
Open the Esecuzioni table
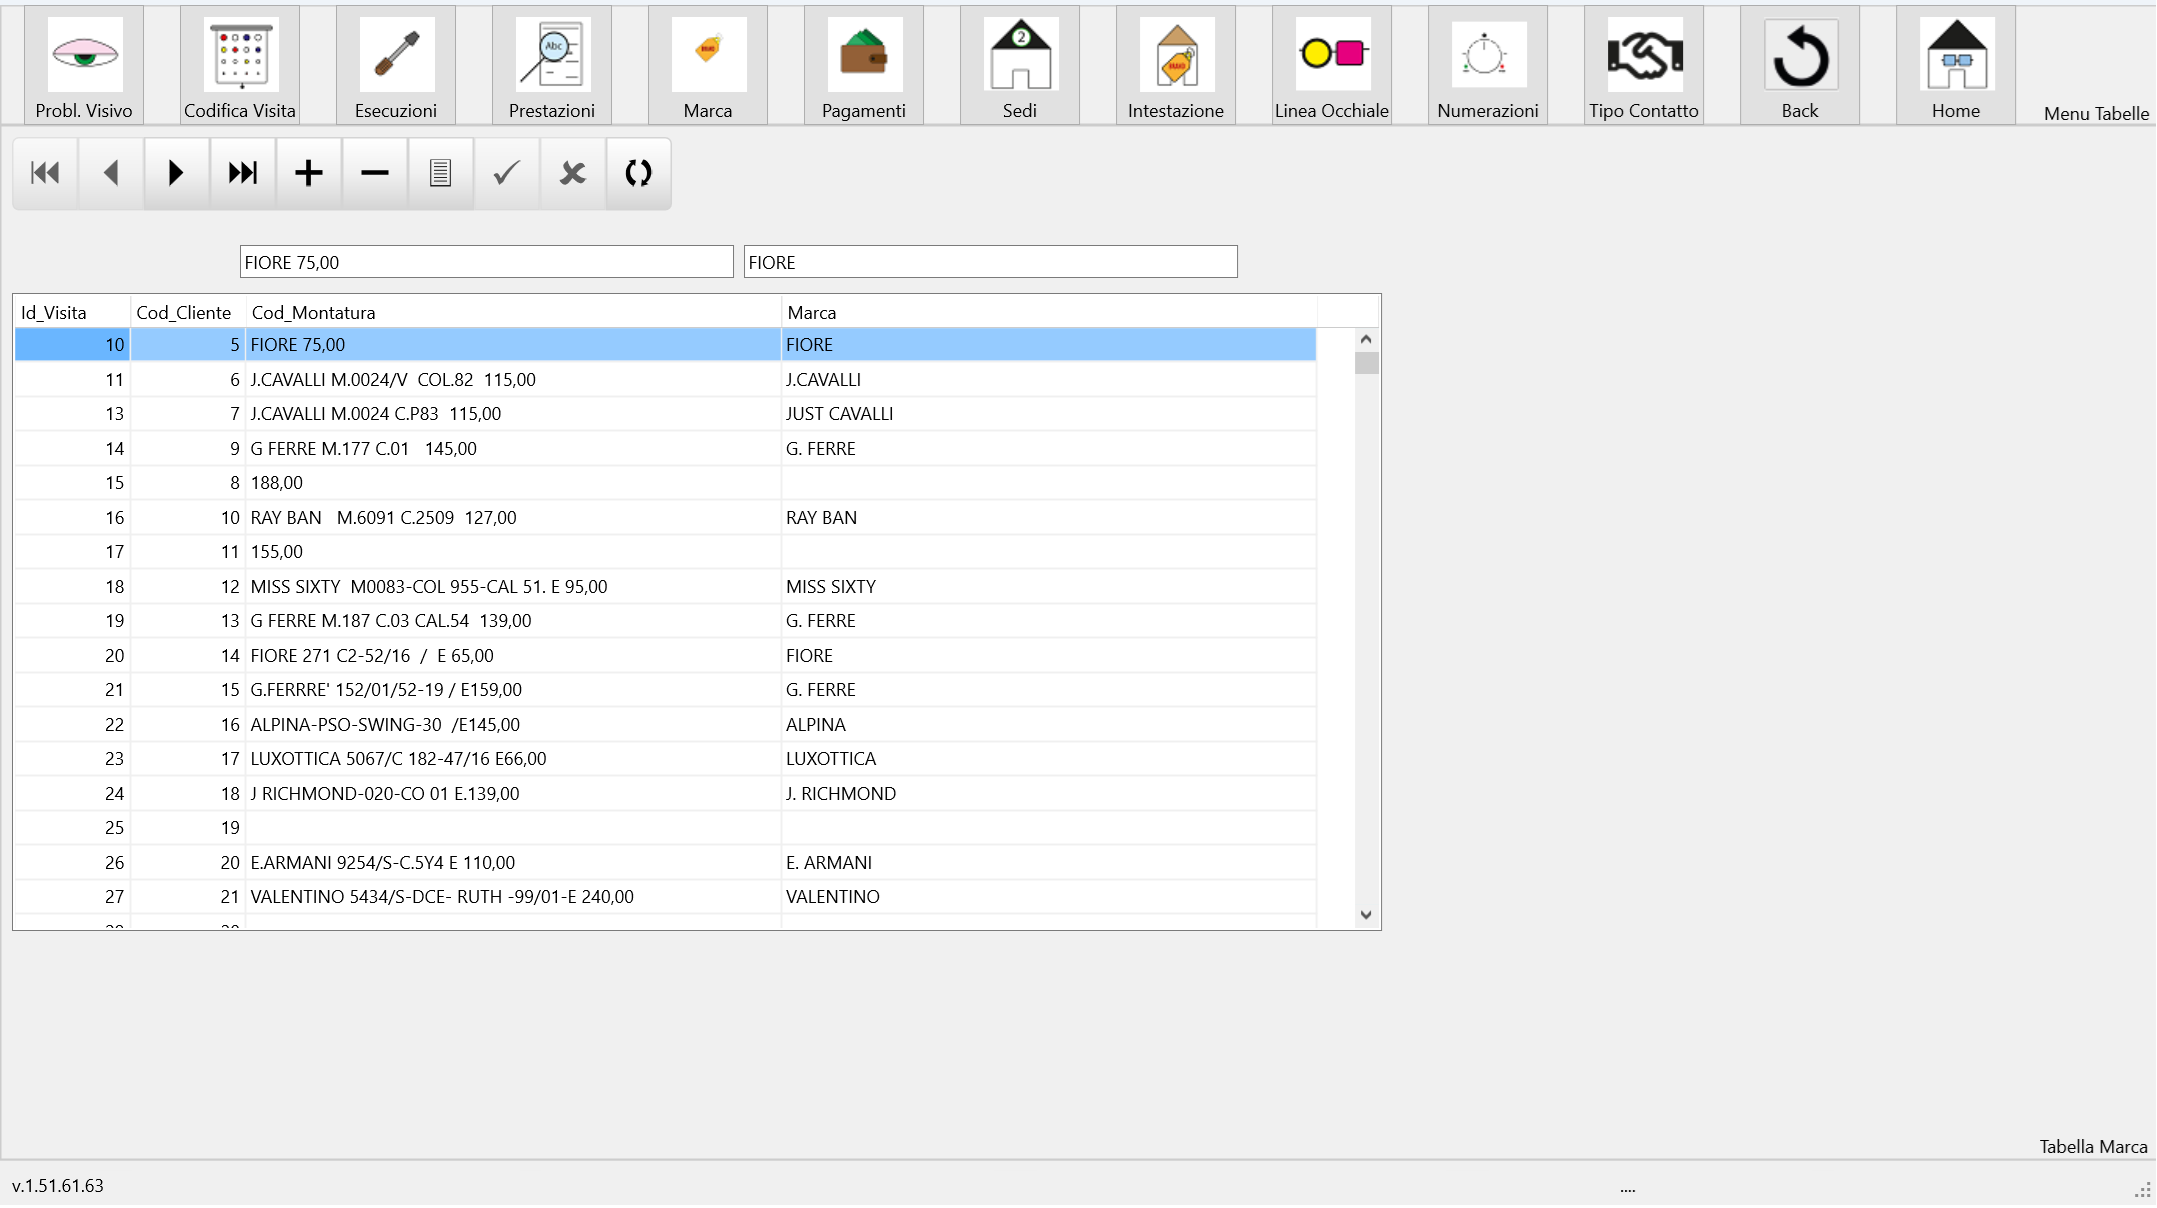pyautogui.click(x=396, y=65)
